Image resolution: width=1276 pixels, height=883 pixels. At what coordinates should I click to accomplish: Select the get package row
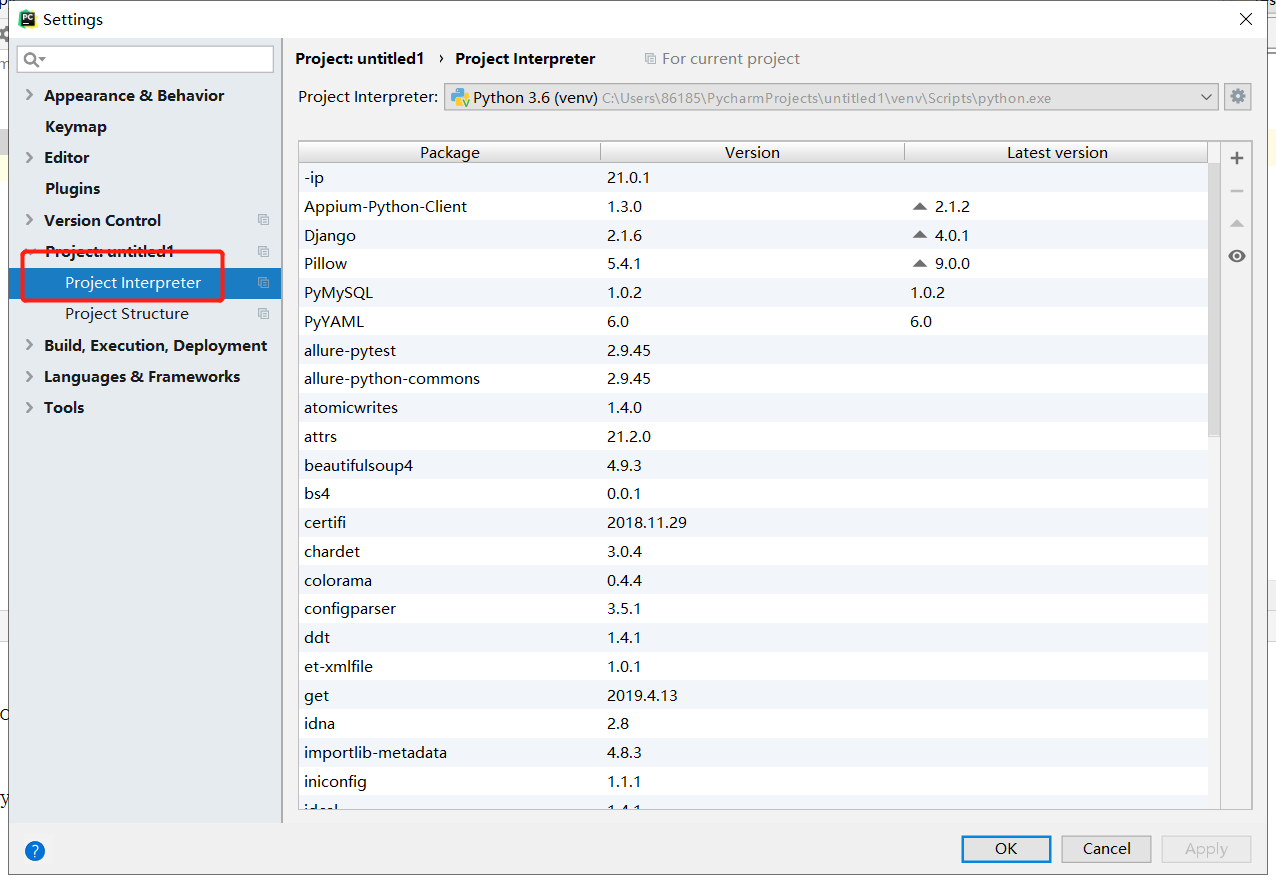click(753, 695)
